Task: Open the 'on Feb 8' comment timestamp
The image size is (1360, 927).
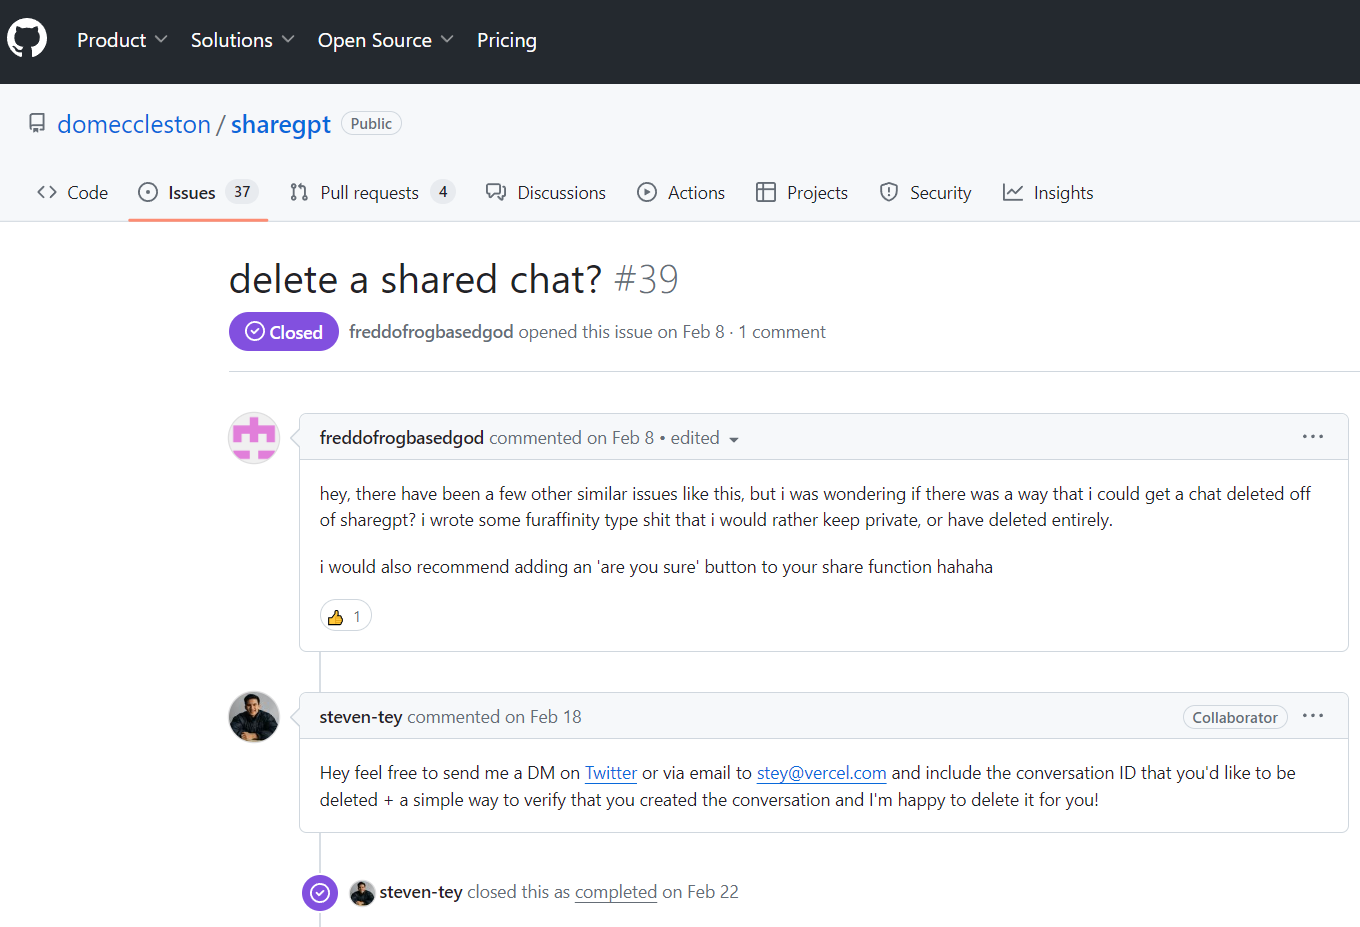Action: [x=620, y=438]
